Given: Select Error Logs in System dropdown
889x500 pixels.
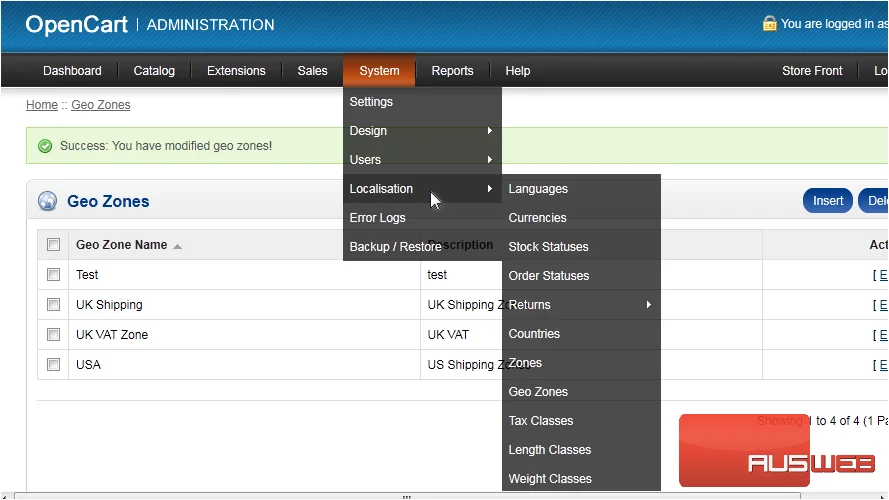Looking at the screenshot, I should click(422, 218).
